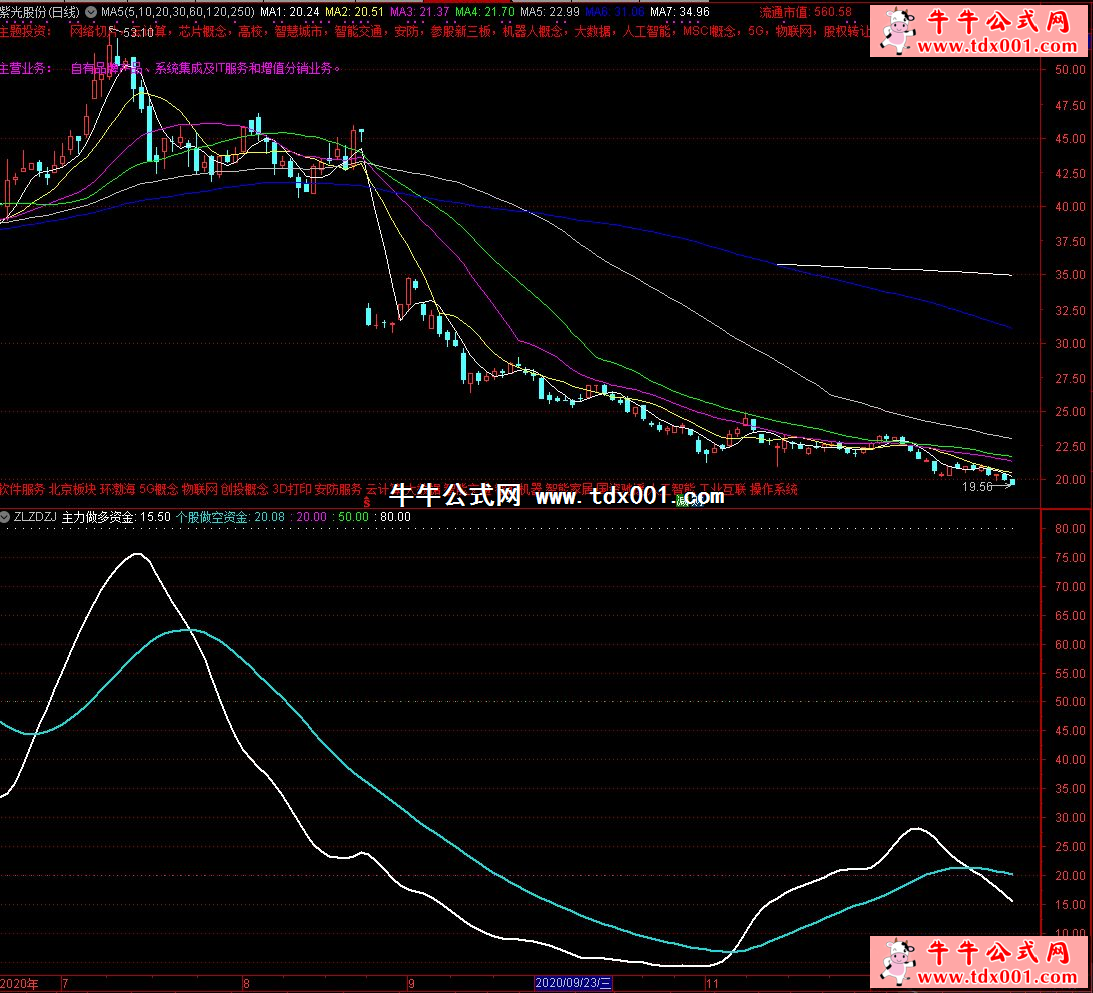
Task: Click the cow logo in the bottom-right corner
Action: (895, 962)
